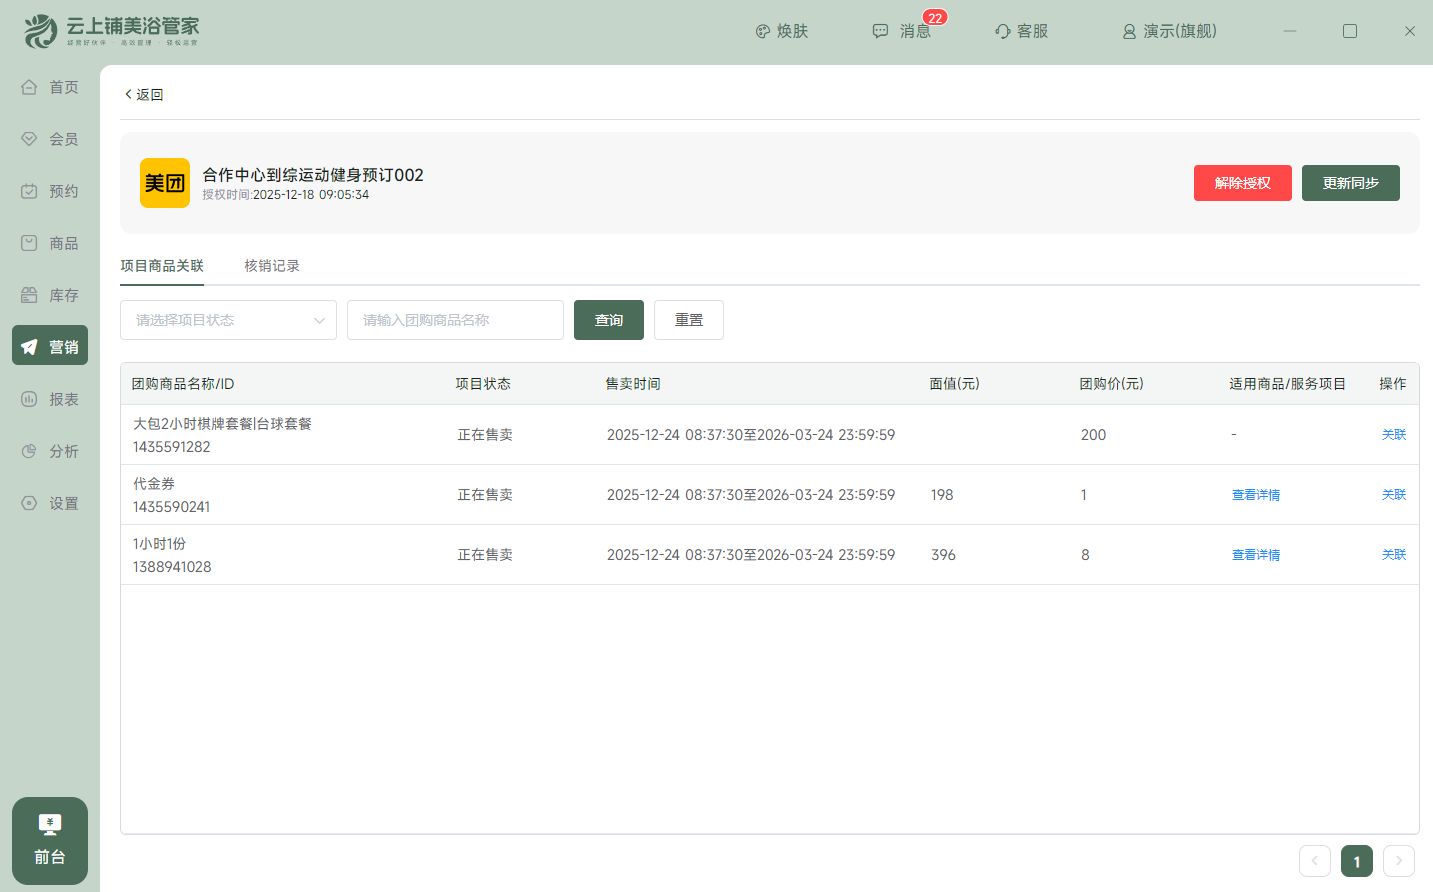Screen dimensions: 1433x892
Task: Click the 返回 back chevron
Action: coord(128,94)
